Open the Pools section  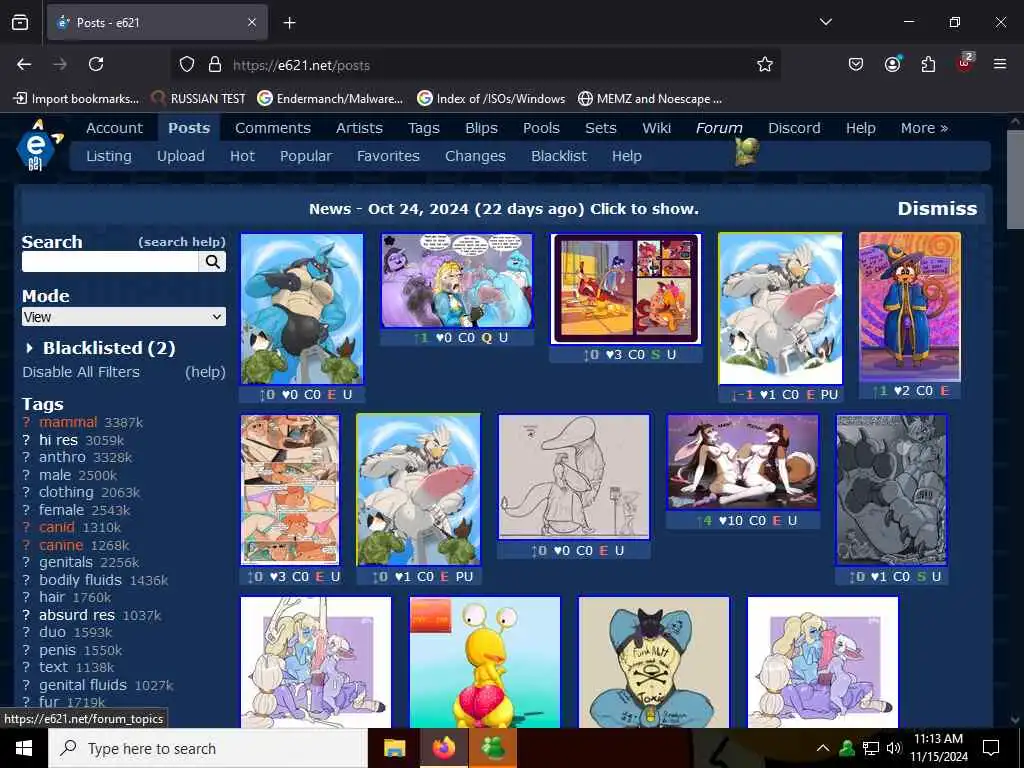(541, 128)
